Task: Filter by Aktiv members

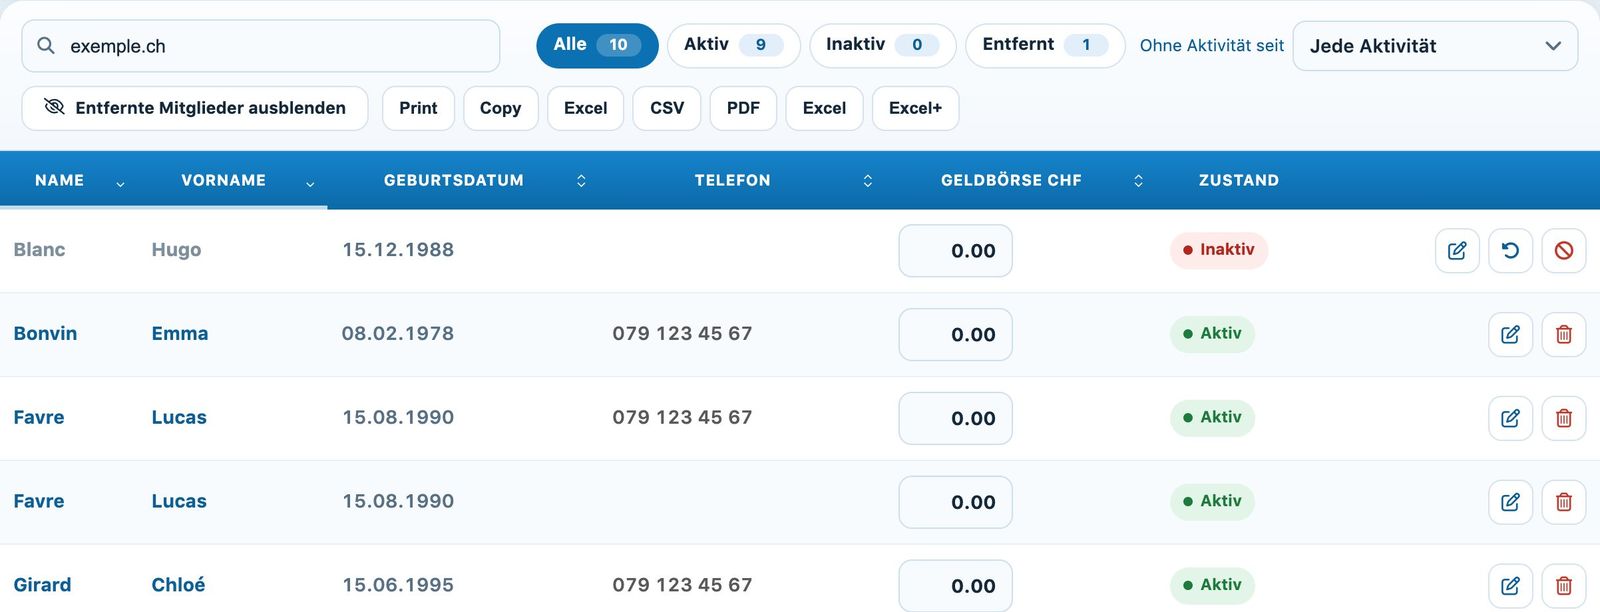Action: click(733, 45)
